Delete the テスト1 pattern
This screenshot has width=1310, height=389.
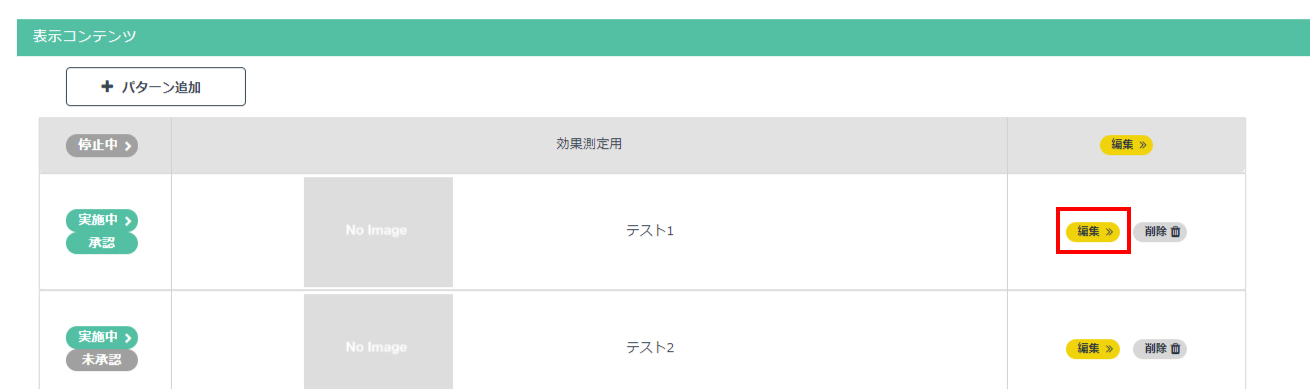point(1160,231)
